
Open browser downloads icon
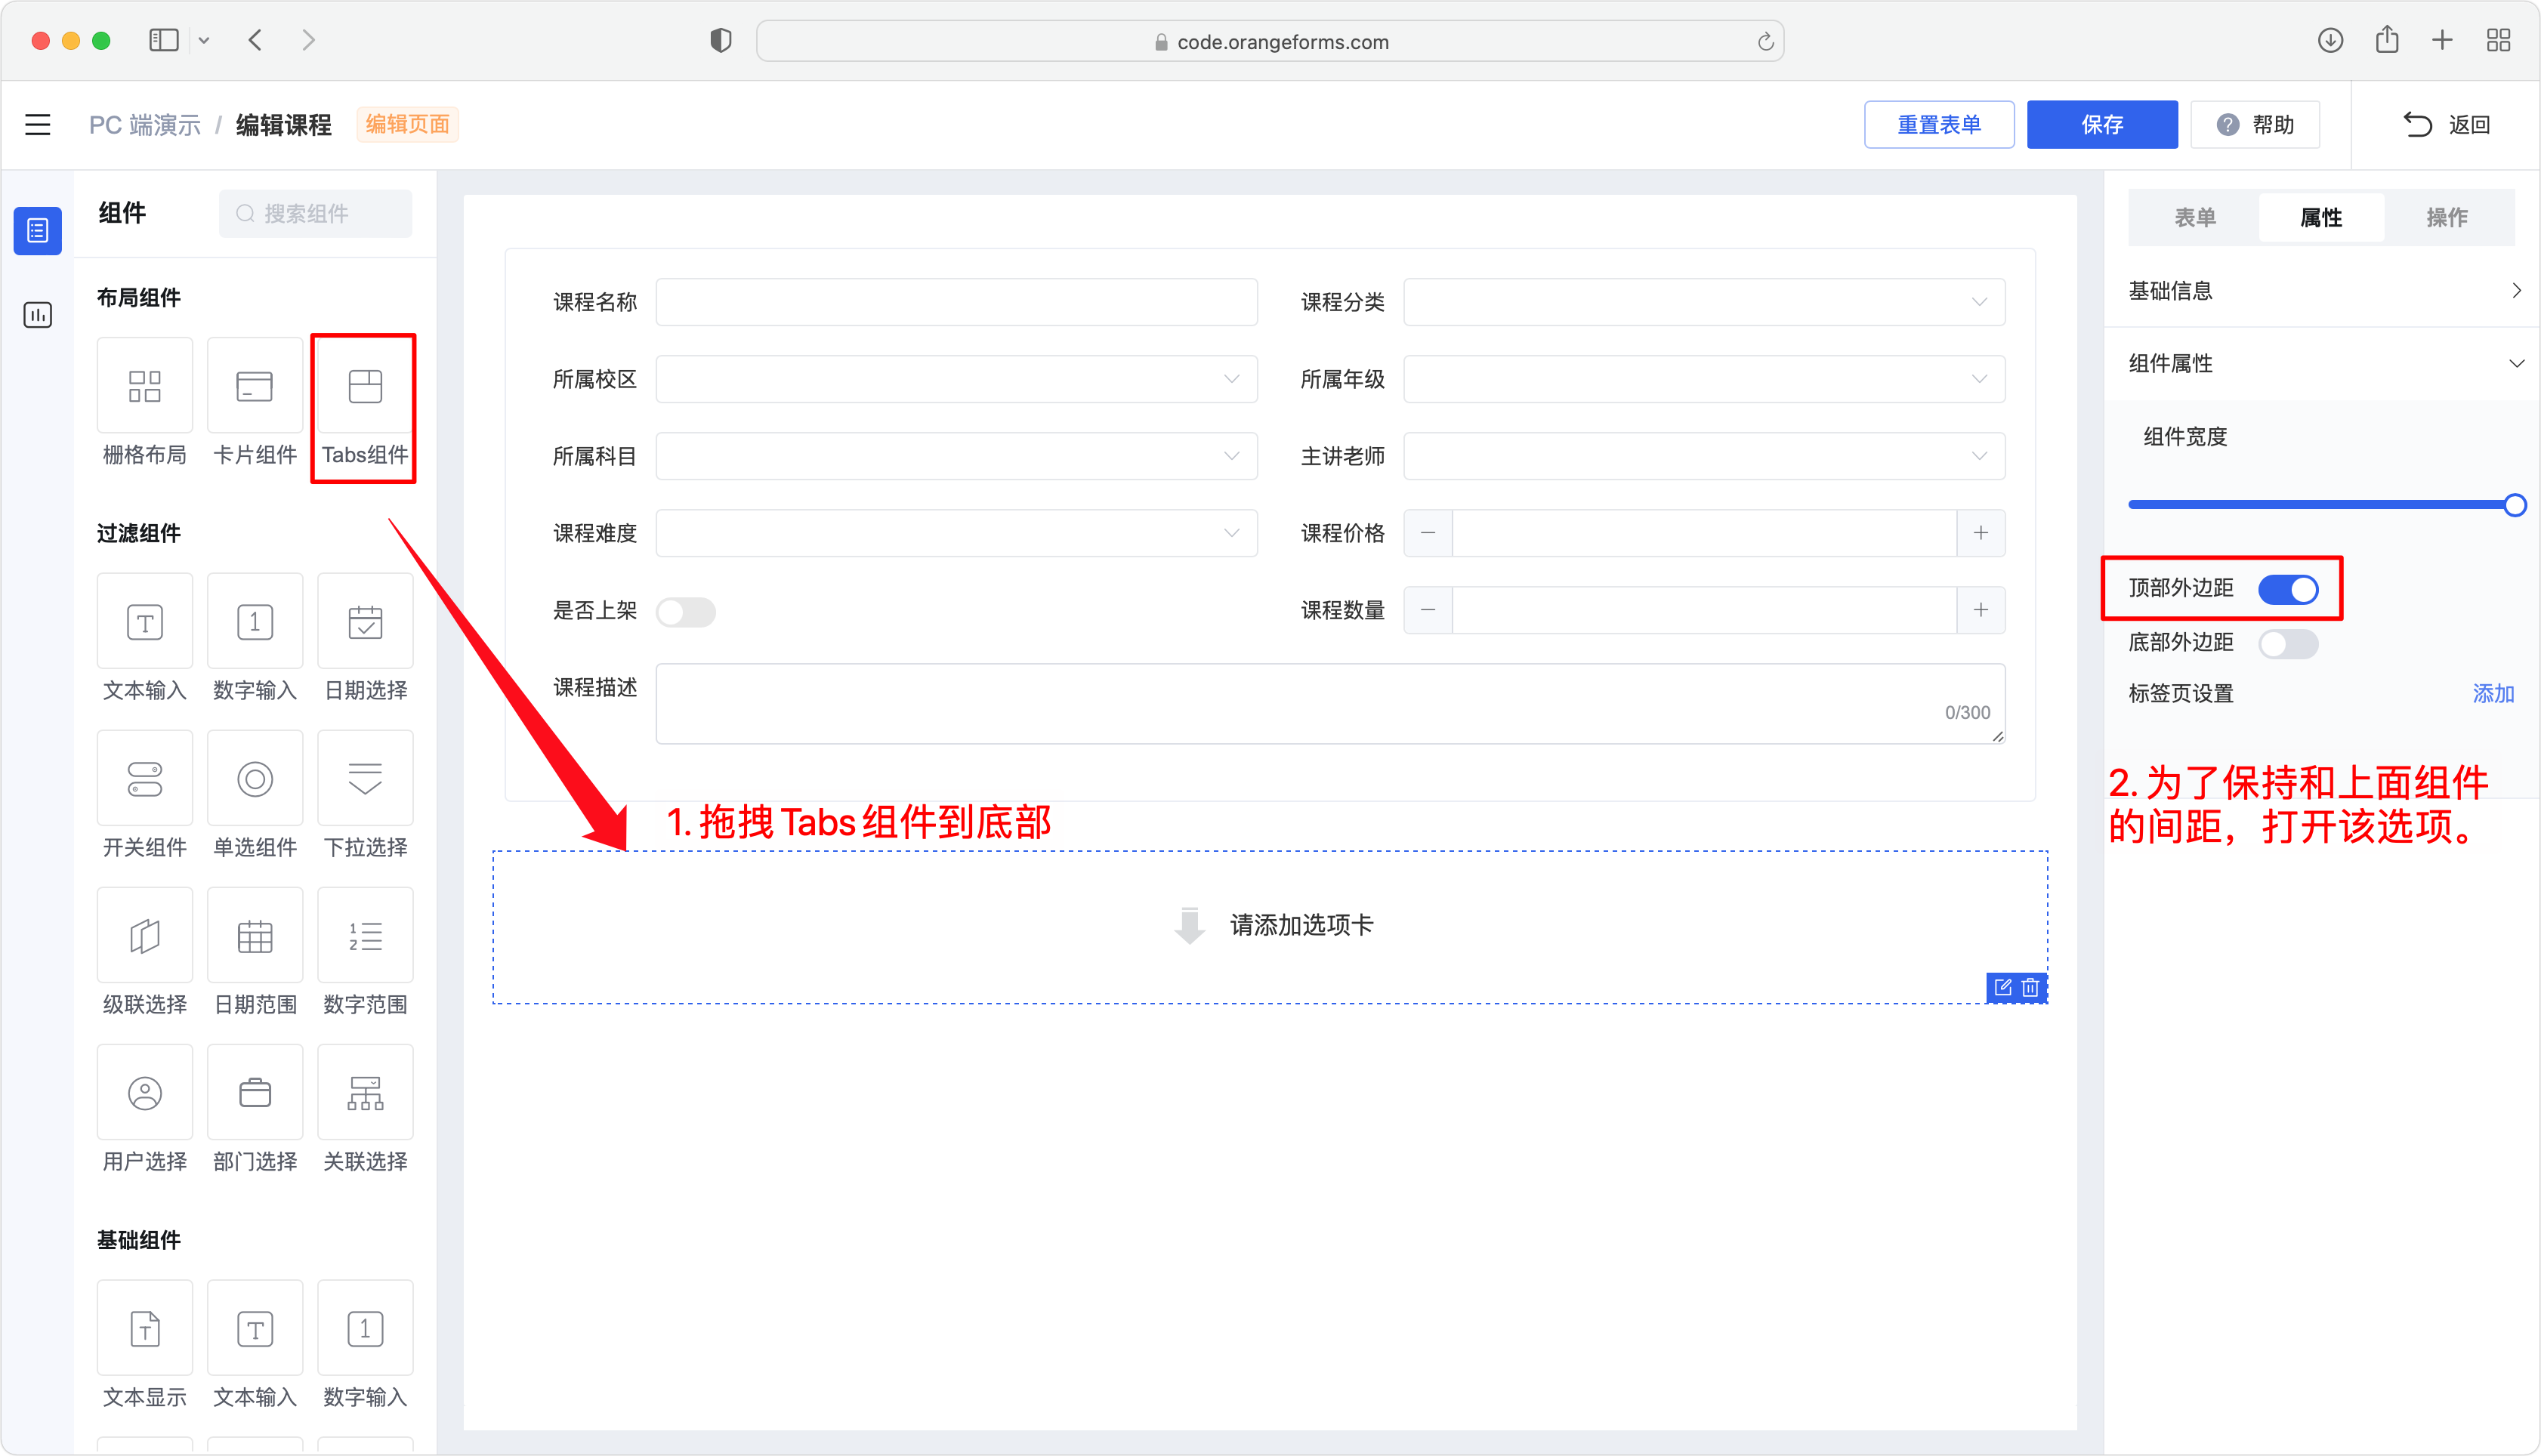pos(2330,40)
